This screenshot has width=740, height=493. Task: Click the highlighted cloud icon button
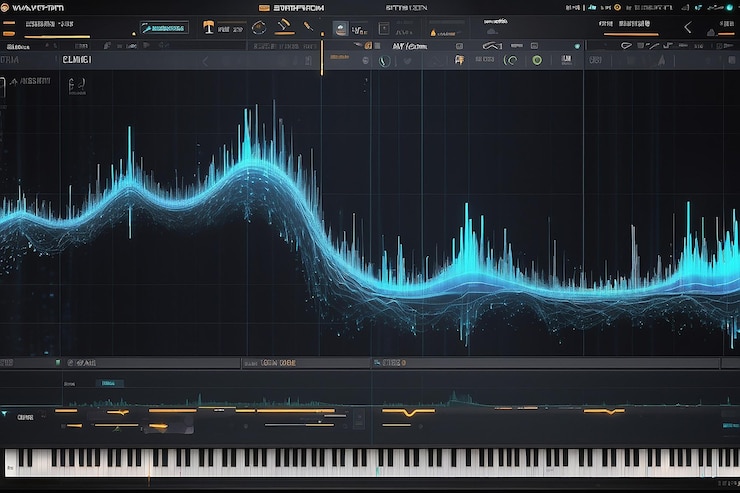point(340,28)
